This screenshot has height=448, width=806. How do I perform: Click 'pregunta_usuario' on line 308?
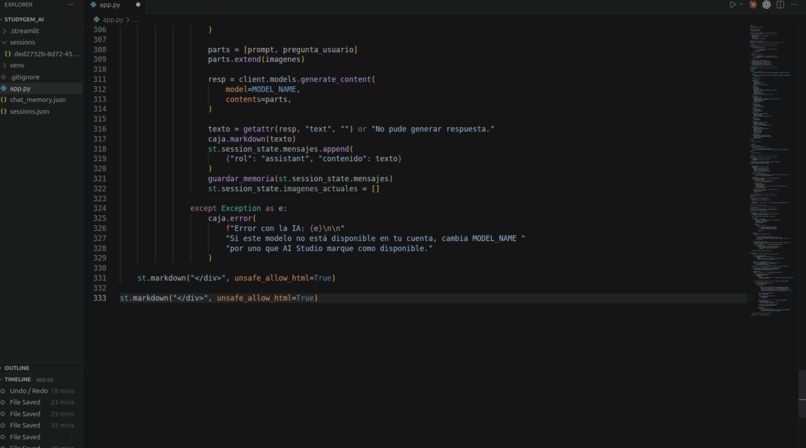(318, 50)
